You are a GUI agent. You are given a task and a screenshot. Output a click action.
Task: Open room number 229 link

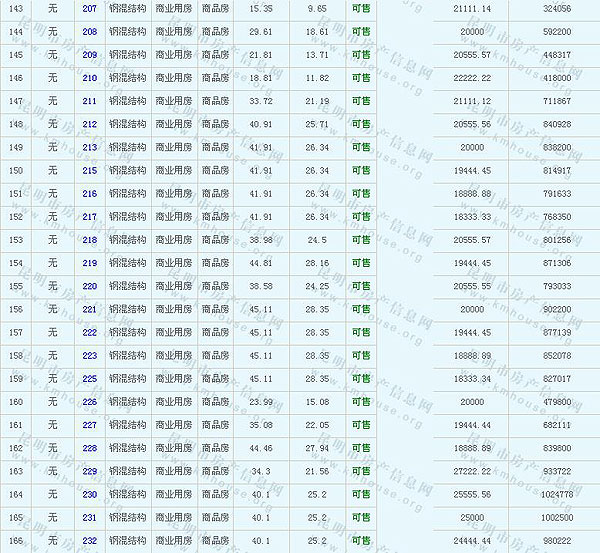tap(90, 471)
